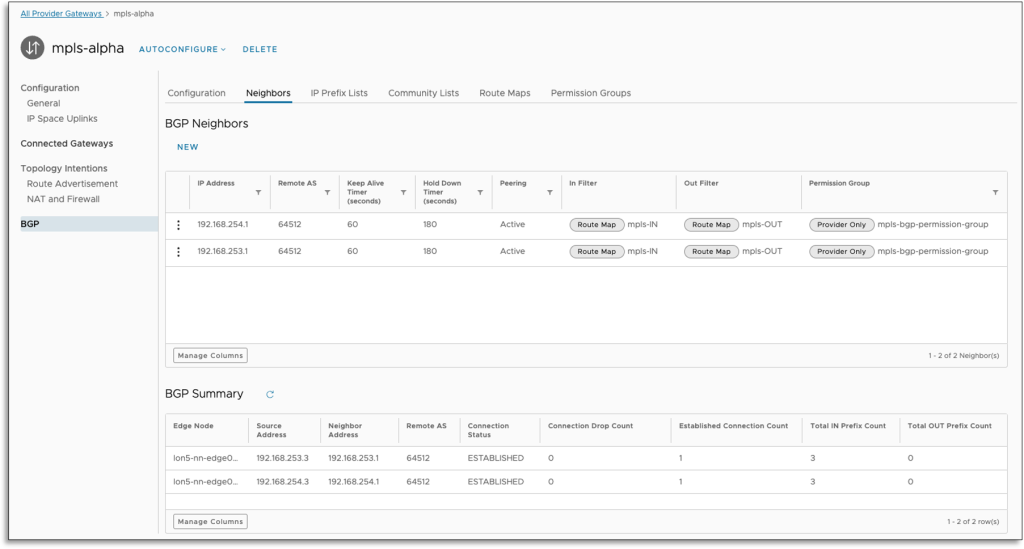This screenshot has width=1024, height=549.
Task: Switch to the IP Prefix Lists tab
Action: tap(339, 93)
